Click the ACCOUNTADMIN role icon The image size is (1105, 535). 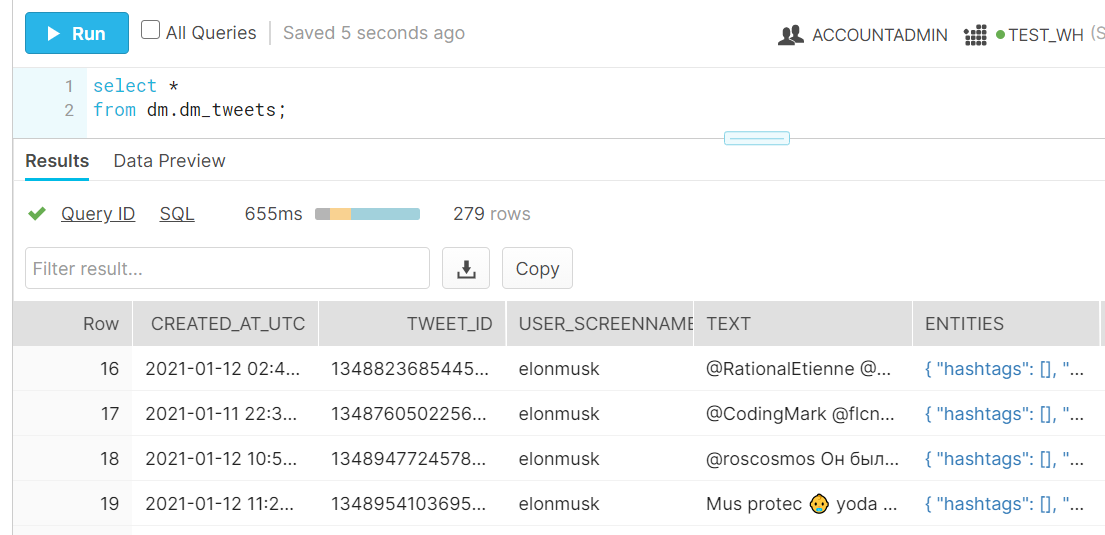click(x=791, y=35)
